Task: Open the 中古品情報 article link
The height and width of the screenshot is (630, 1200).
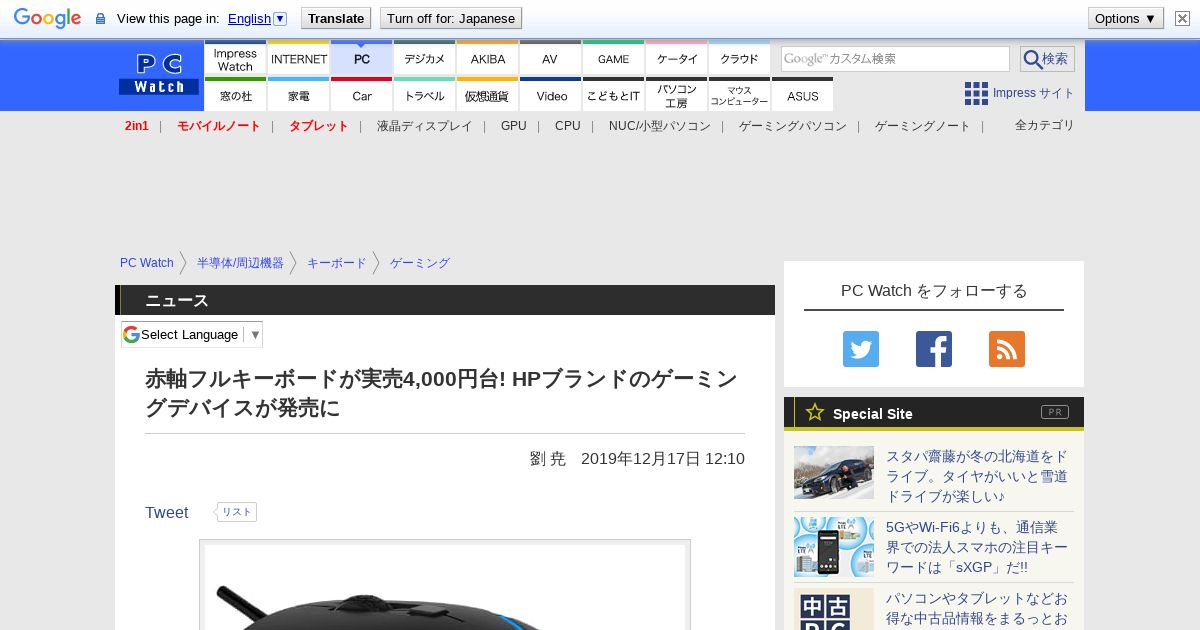Action: [x=977, y=609]
